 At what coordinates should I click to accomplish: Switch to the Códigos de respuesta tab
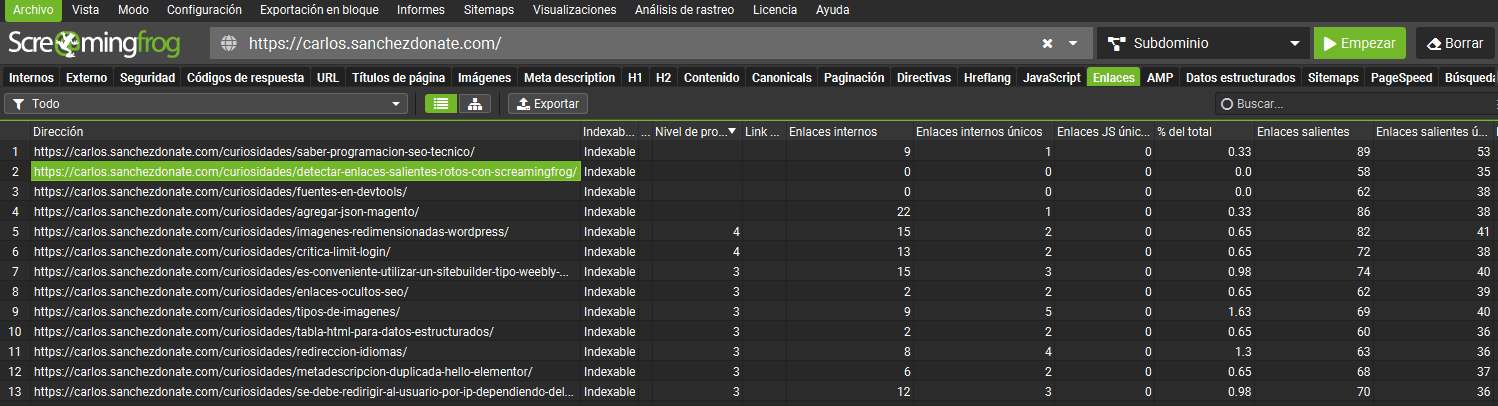pyautogui.click(x=246, y=78)
